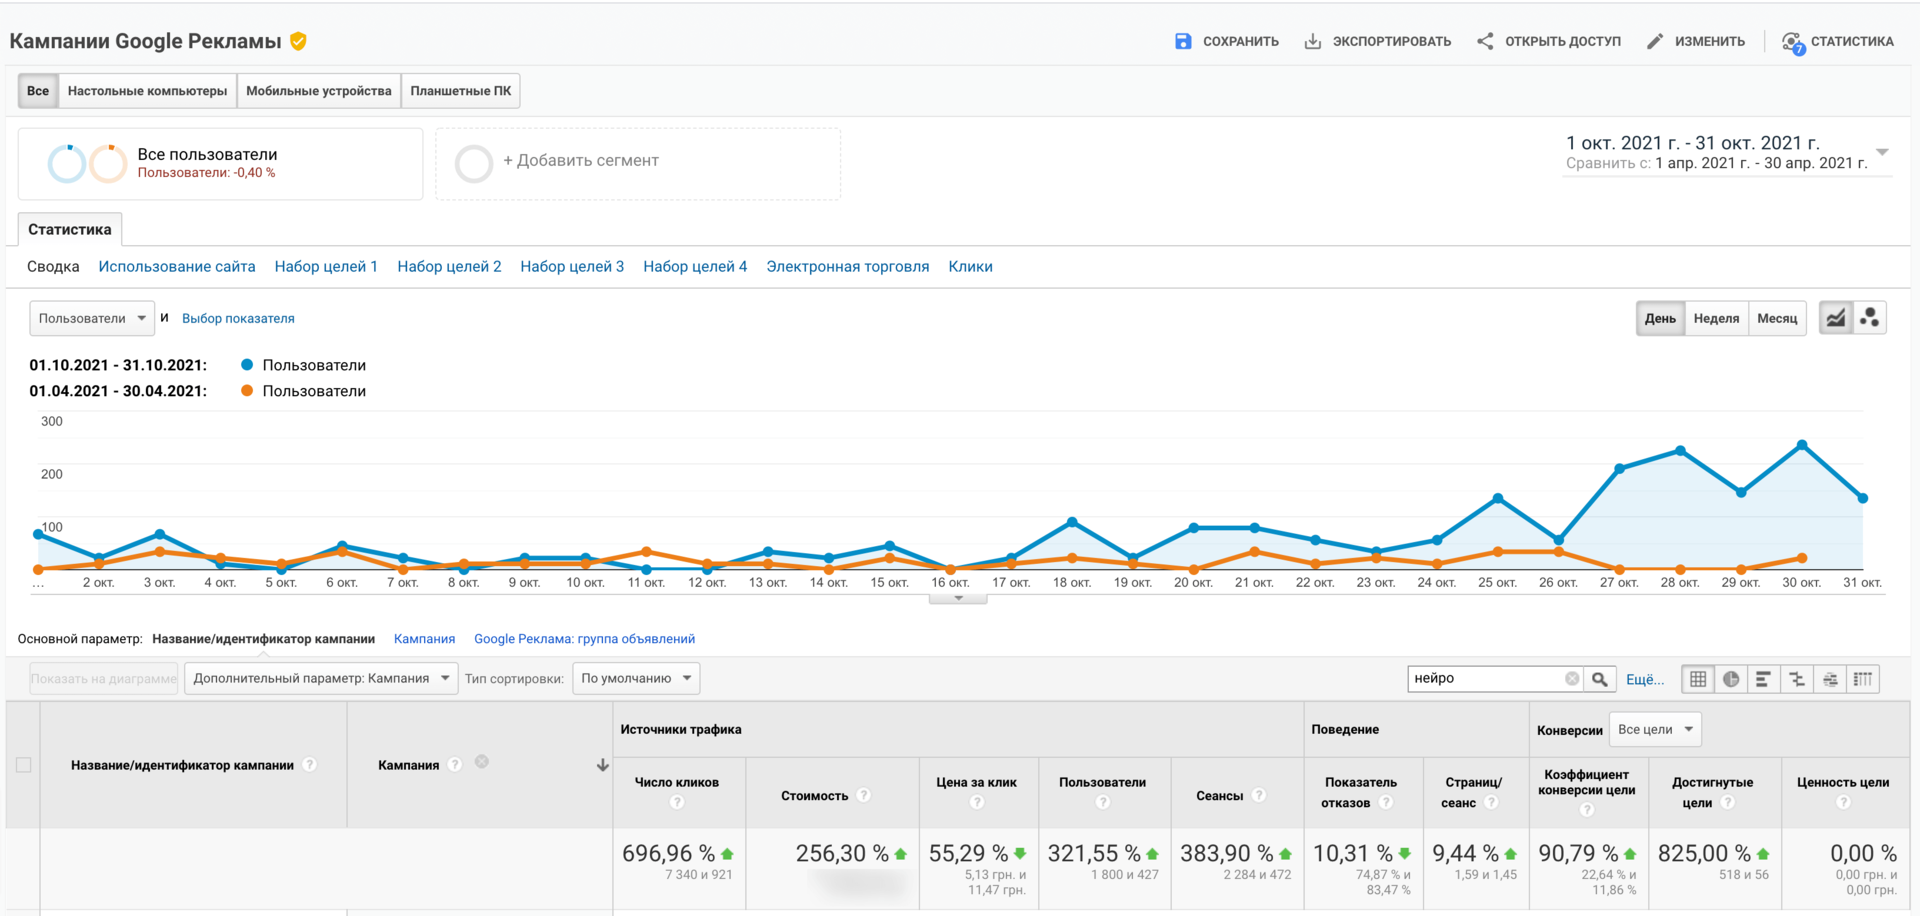Open Дополнительный параметр: Кампания dropdown
Image resolution: width=1920 pixels, height=916 pixels.
tap(321, 678)
